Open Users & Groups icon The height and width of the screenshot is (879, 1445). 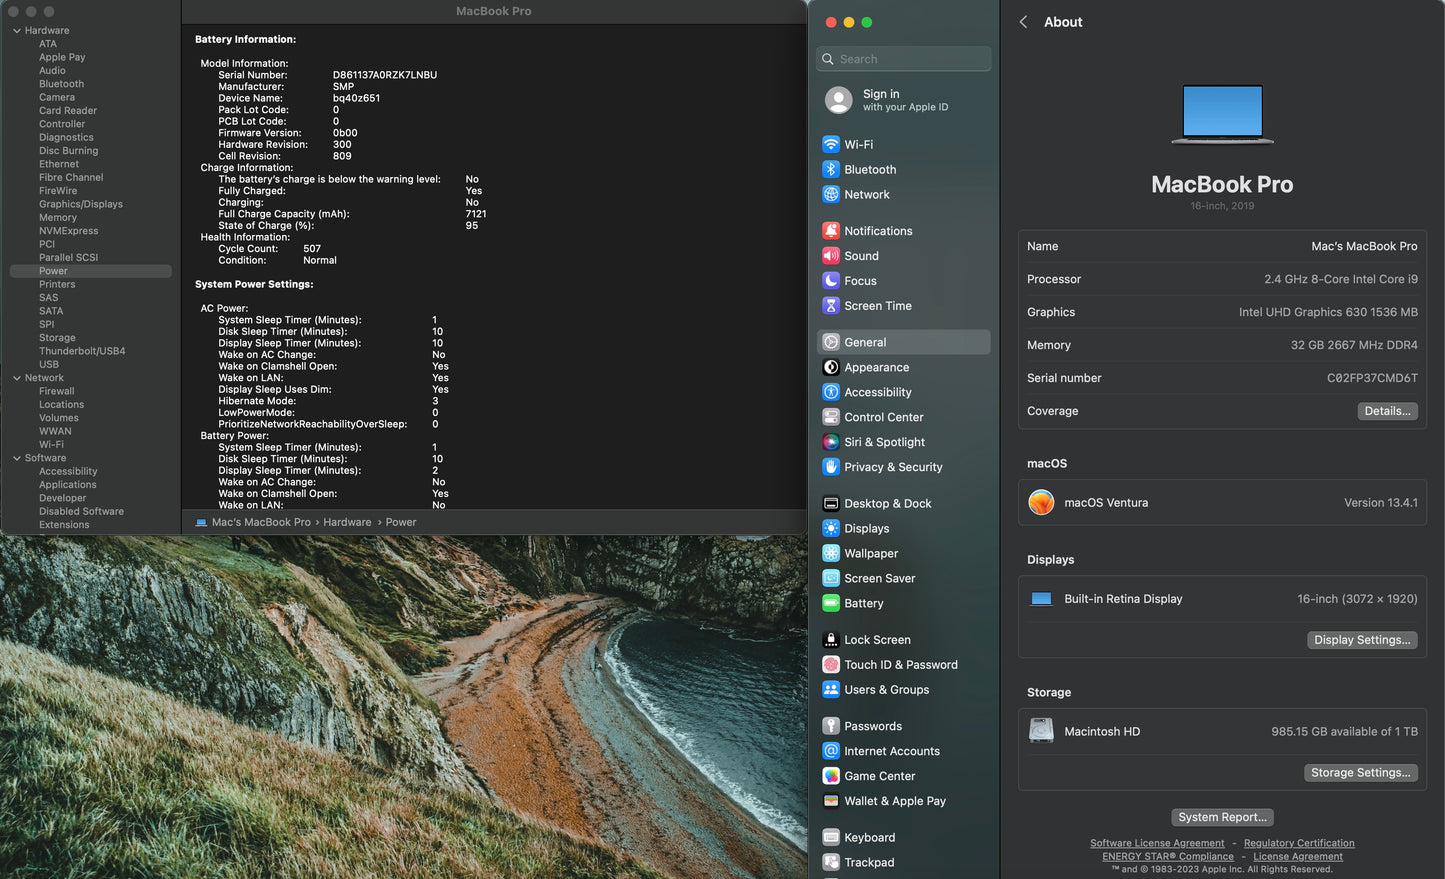pos(831,689)
